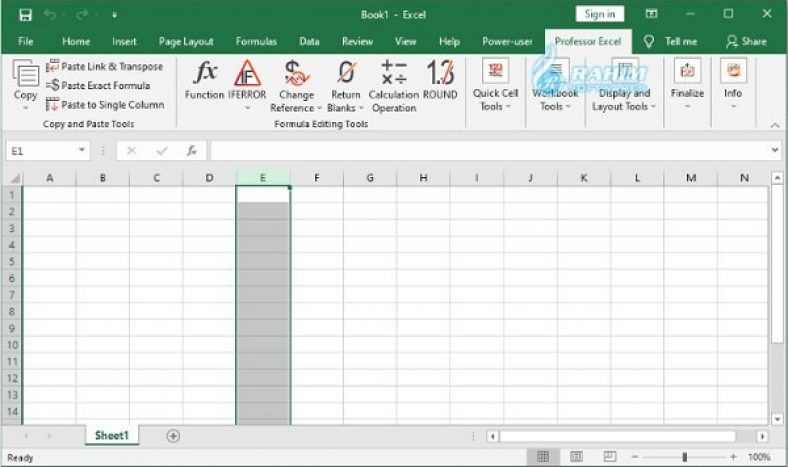Open Ribbon Display Options icon
The image size is (788, 467).
point(651,14)
